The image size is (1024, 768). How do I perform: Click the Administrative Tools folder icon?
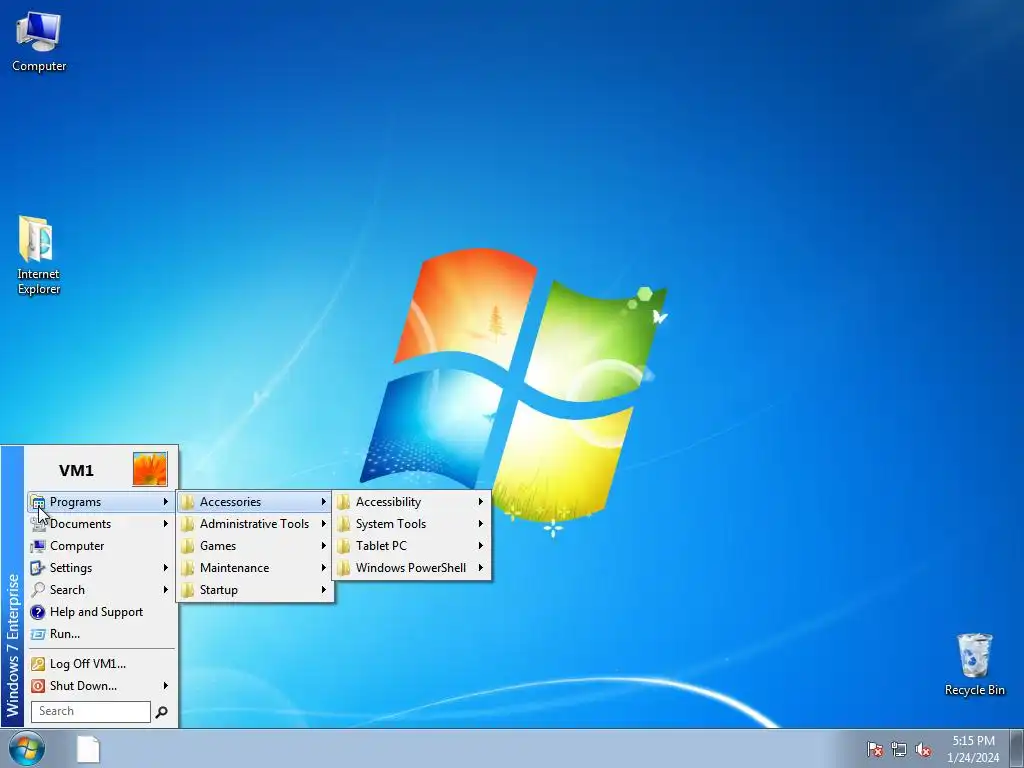(188, 524)
